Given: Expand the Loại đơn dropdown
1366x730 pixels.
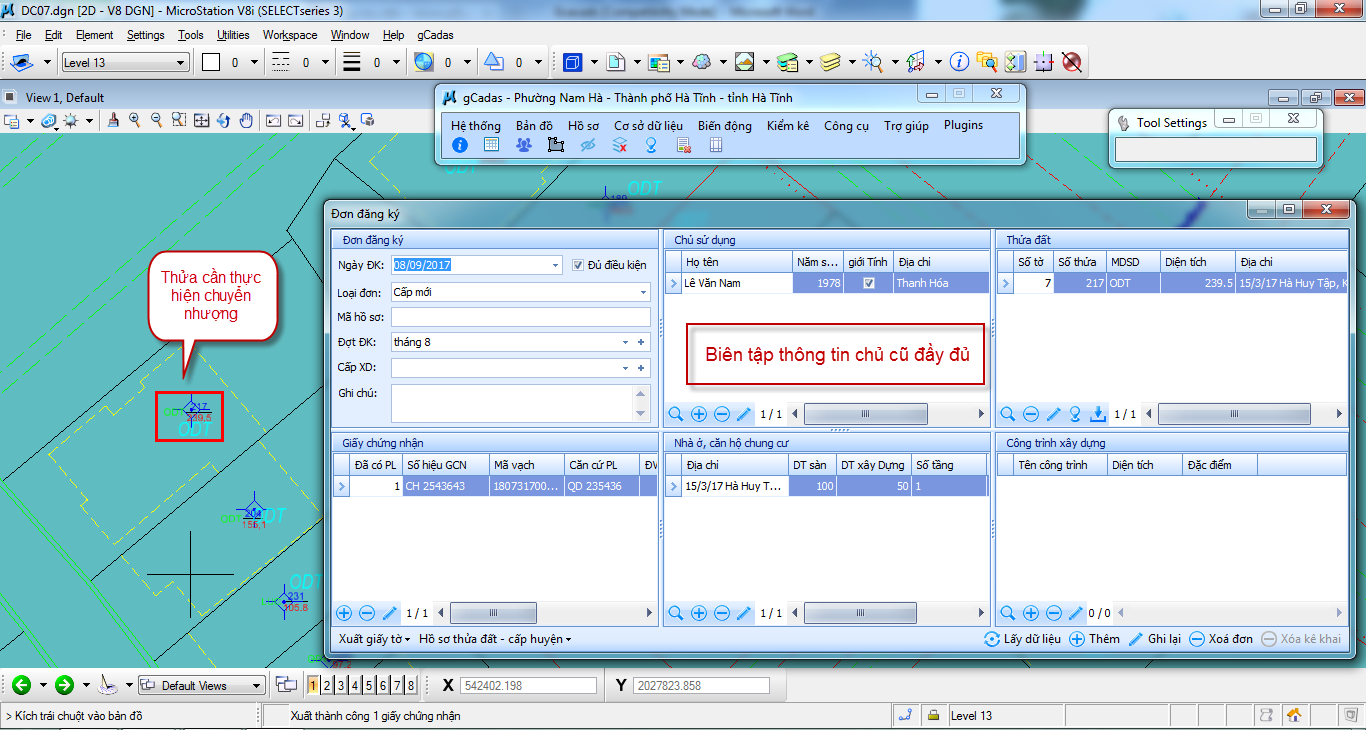Looking at the screenshot, I should click(644, 293).
